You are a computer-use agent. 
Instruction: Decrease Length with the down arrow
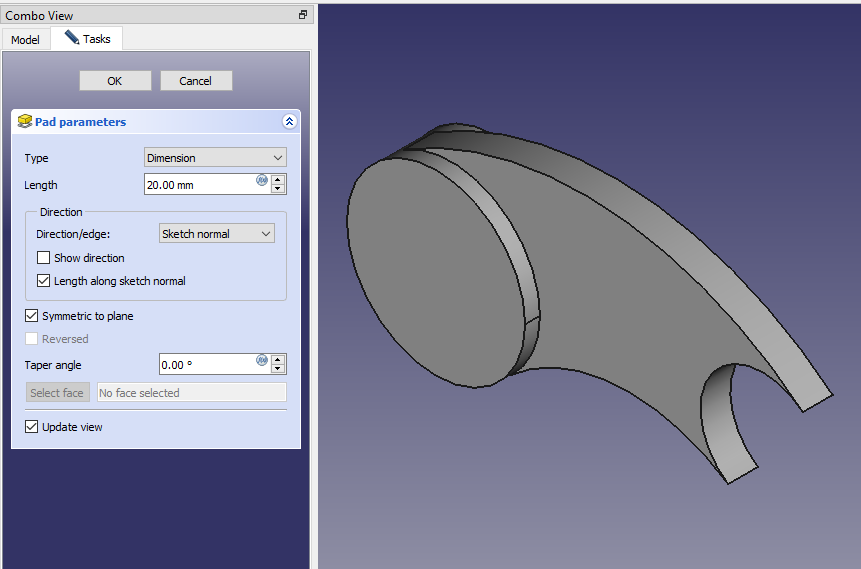[x=278, y=189]
